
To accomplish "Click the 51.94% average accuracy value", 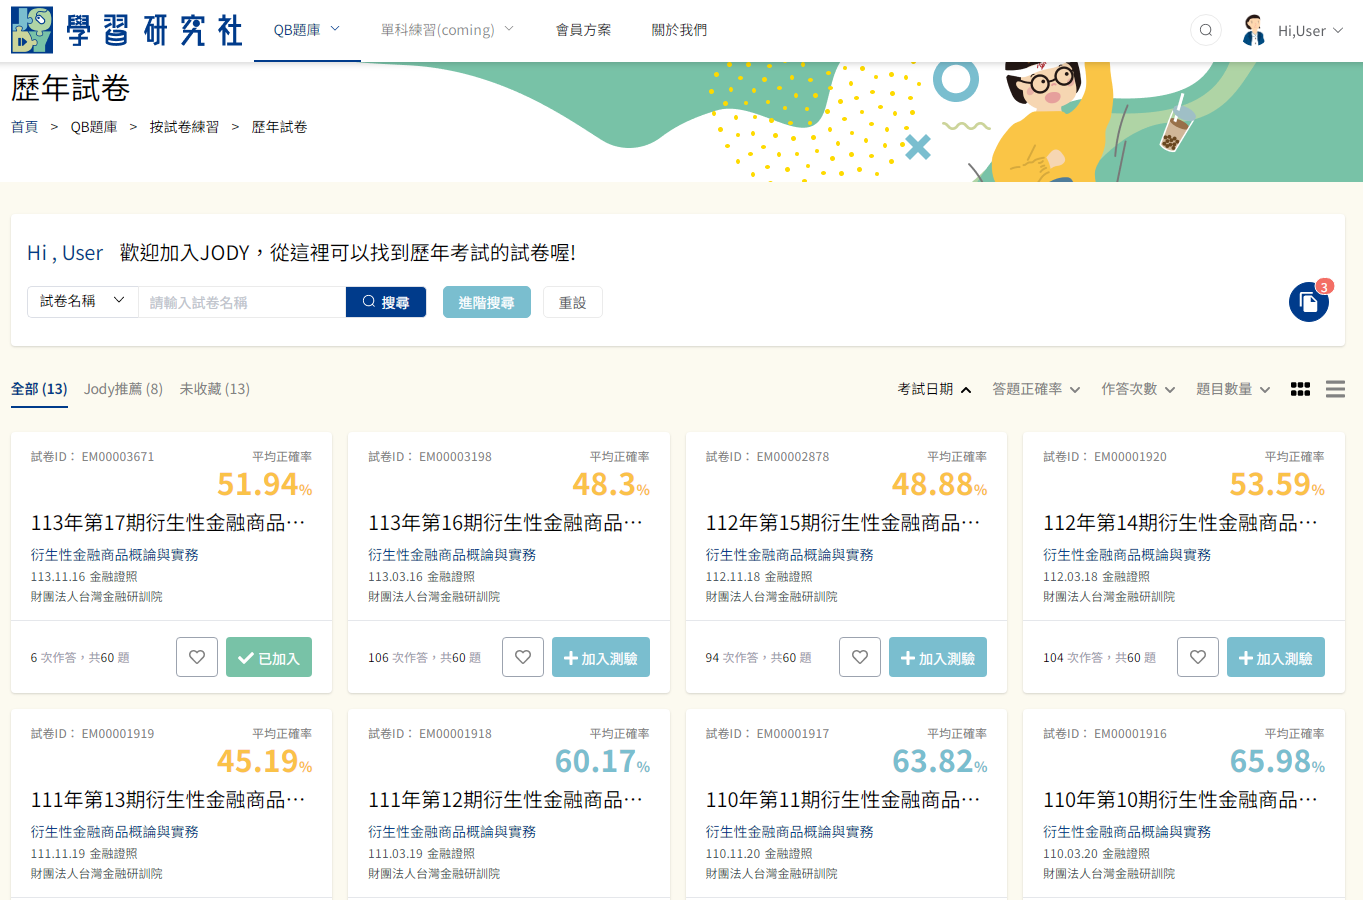I will pyautogui.click(x=265, y=485).
